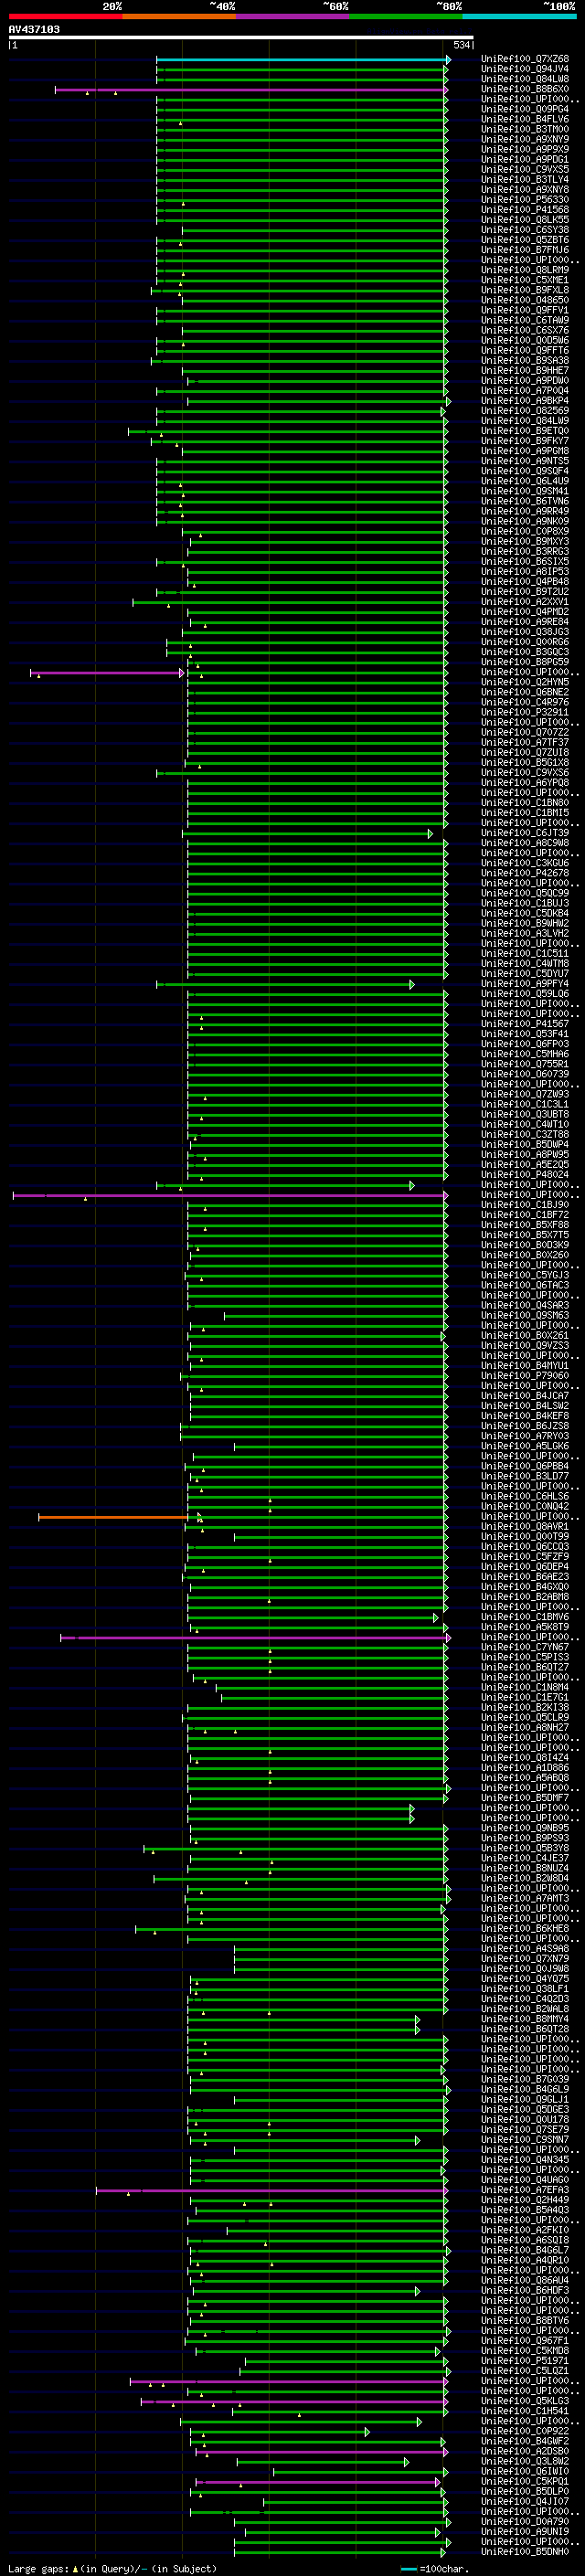585x2576 pixels.
Task: Select the UniRef100_Q8LRM9 label
Action: pyautogui.click(x=525, y=270)
